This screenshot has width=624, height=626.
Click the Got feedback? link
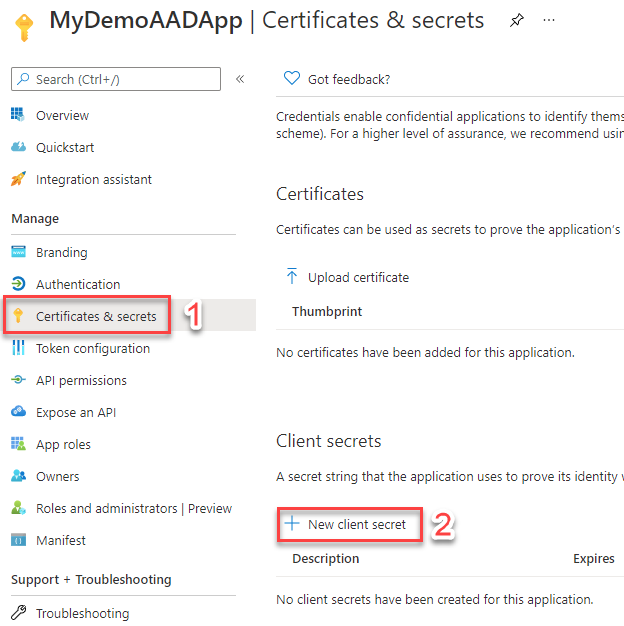(349, 79)
